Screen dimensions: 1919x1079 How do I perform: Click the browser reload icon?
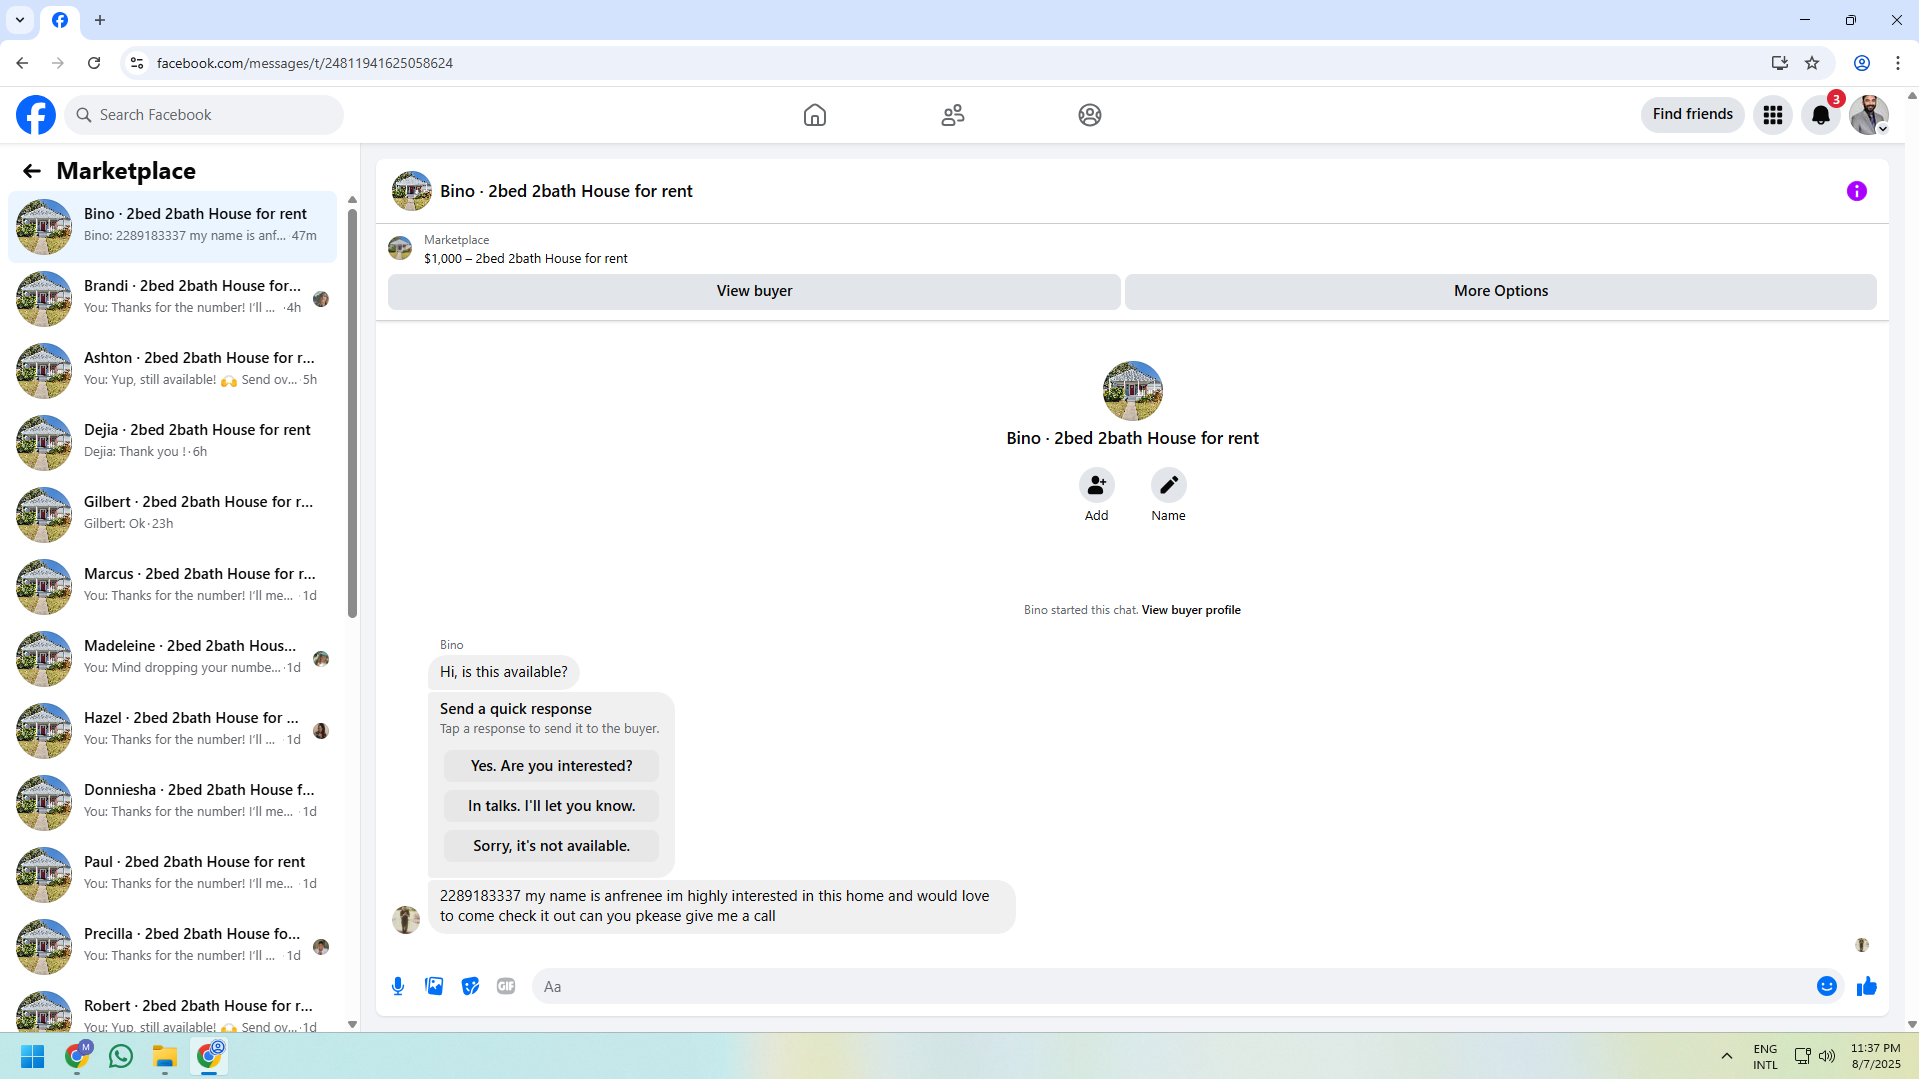[94, 63]
